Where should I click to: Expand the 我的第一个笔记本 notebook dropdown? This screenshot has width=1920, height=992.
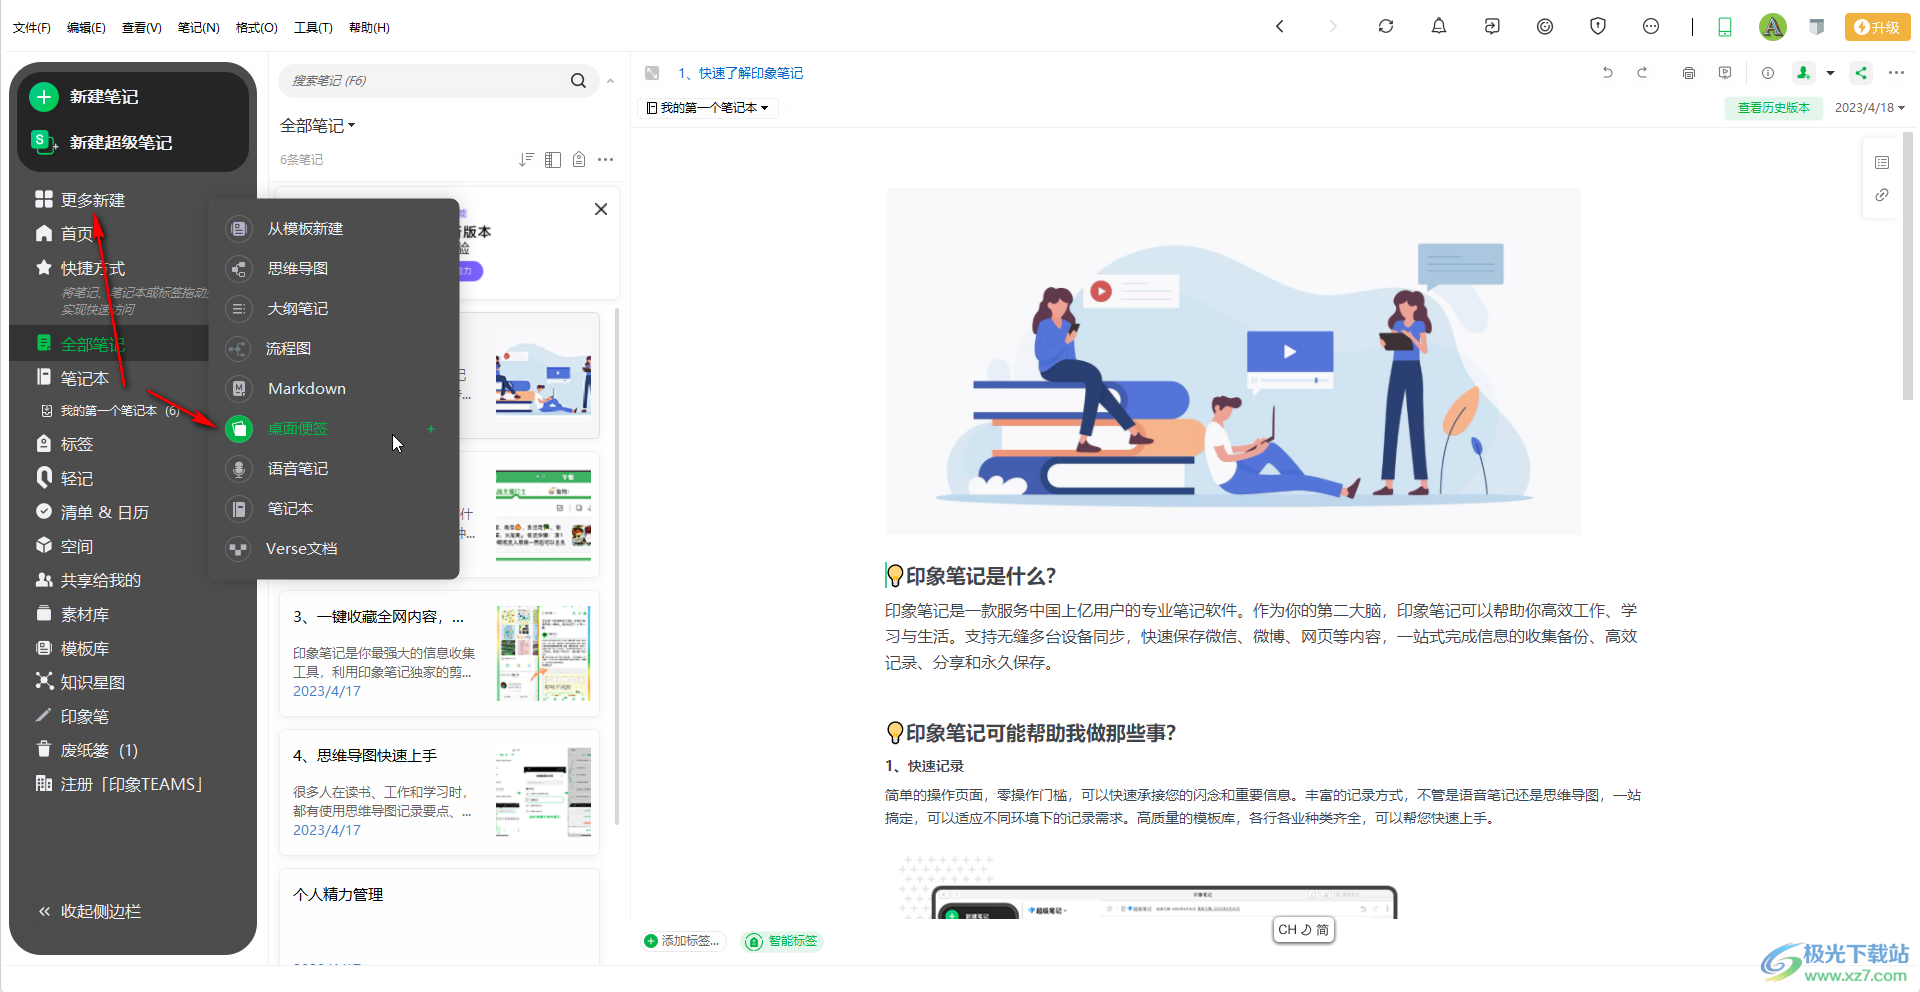707,108
